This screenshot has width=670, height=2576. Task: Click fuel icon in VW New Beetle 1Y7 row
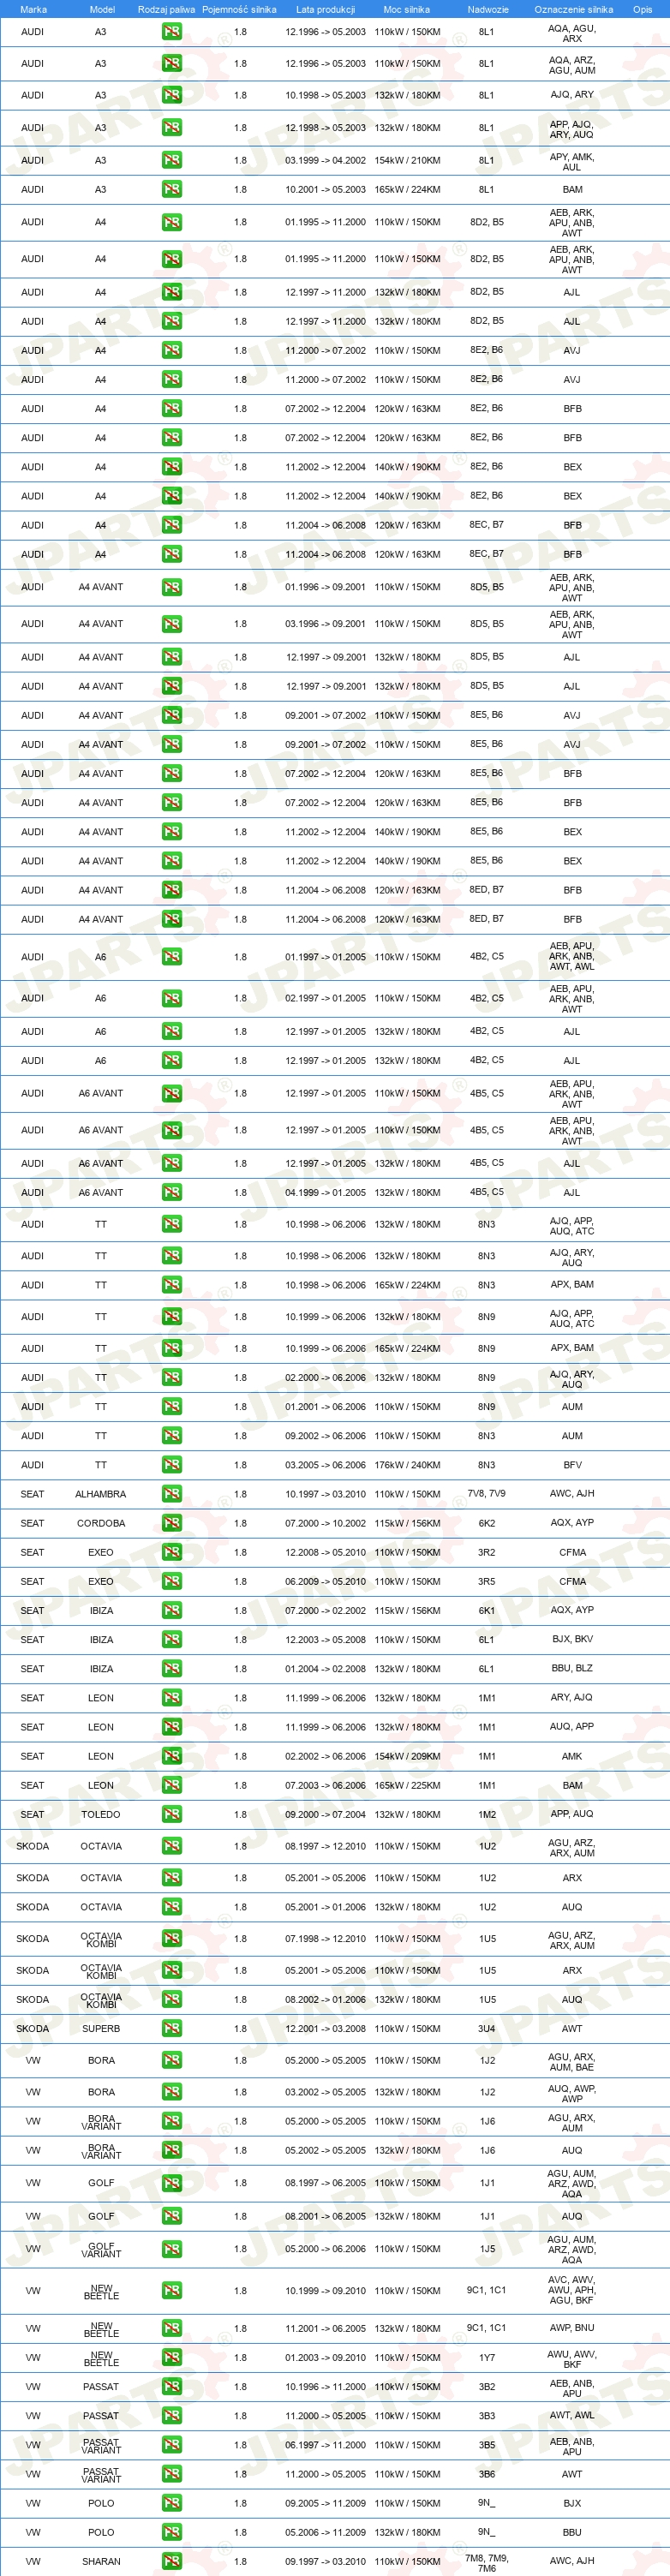point(172,2357)
